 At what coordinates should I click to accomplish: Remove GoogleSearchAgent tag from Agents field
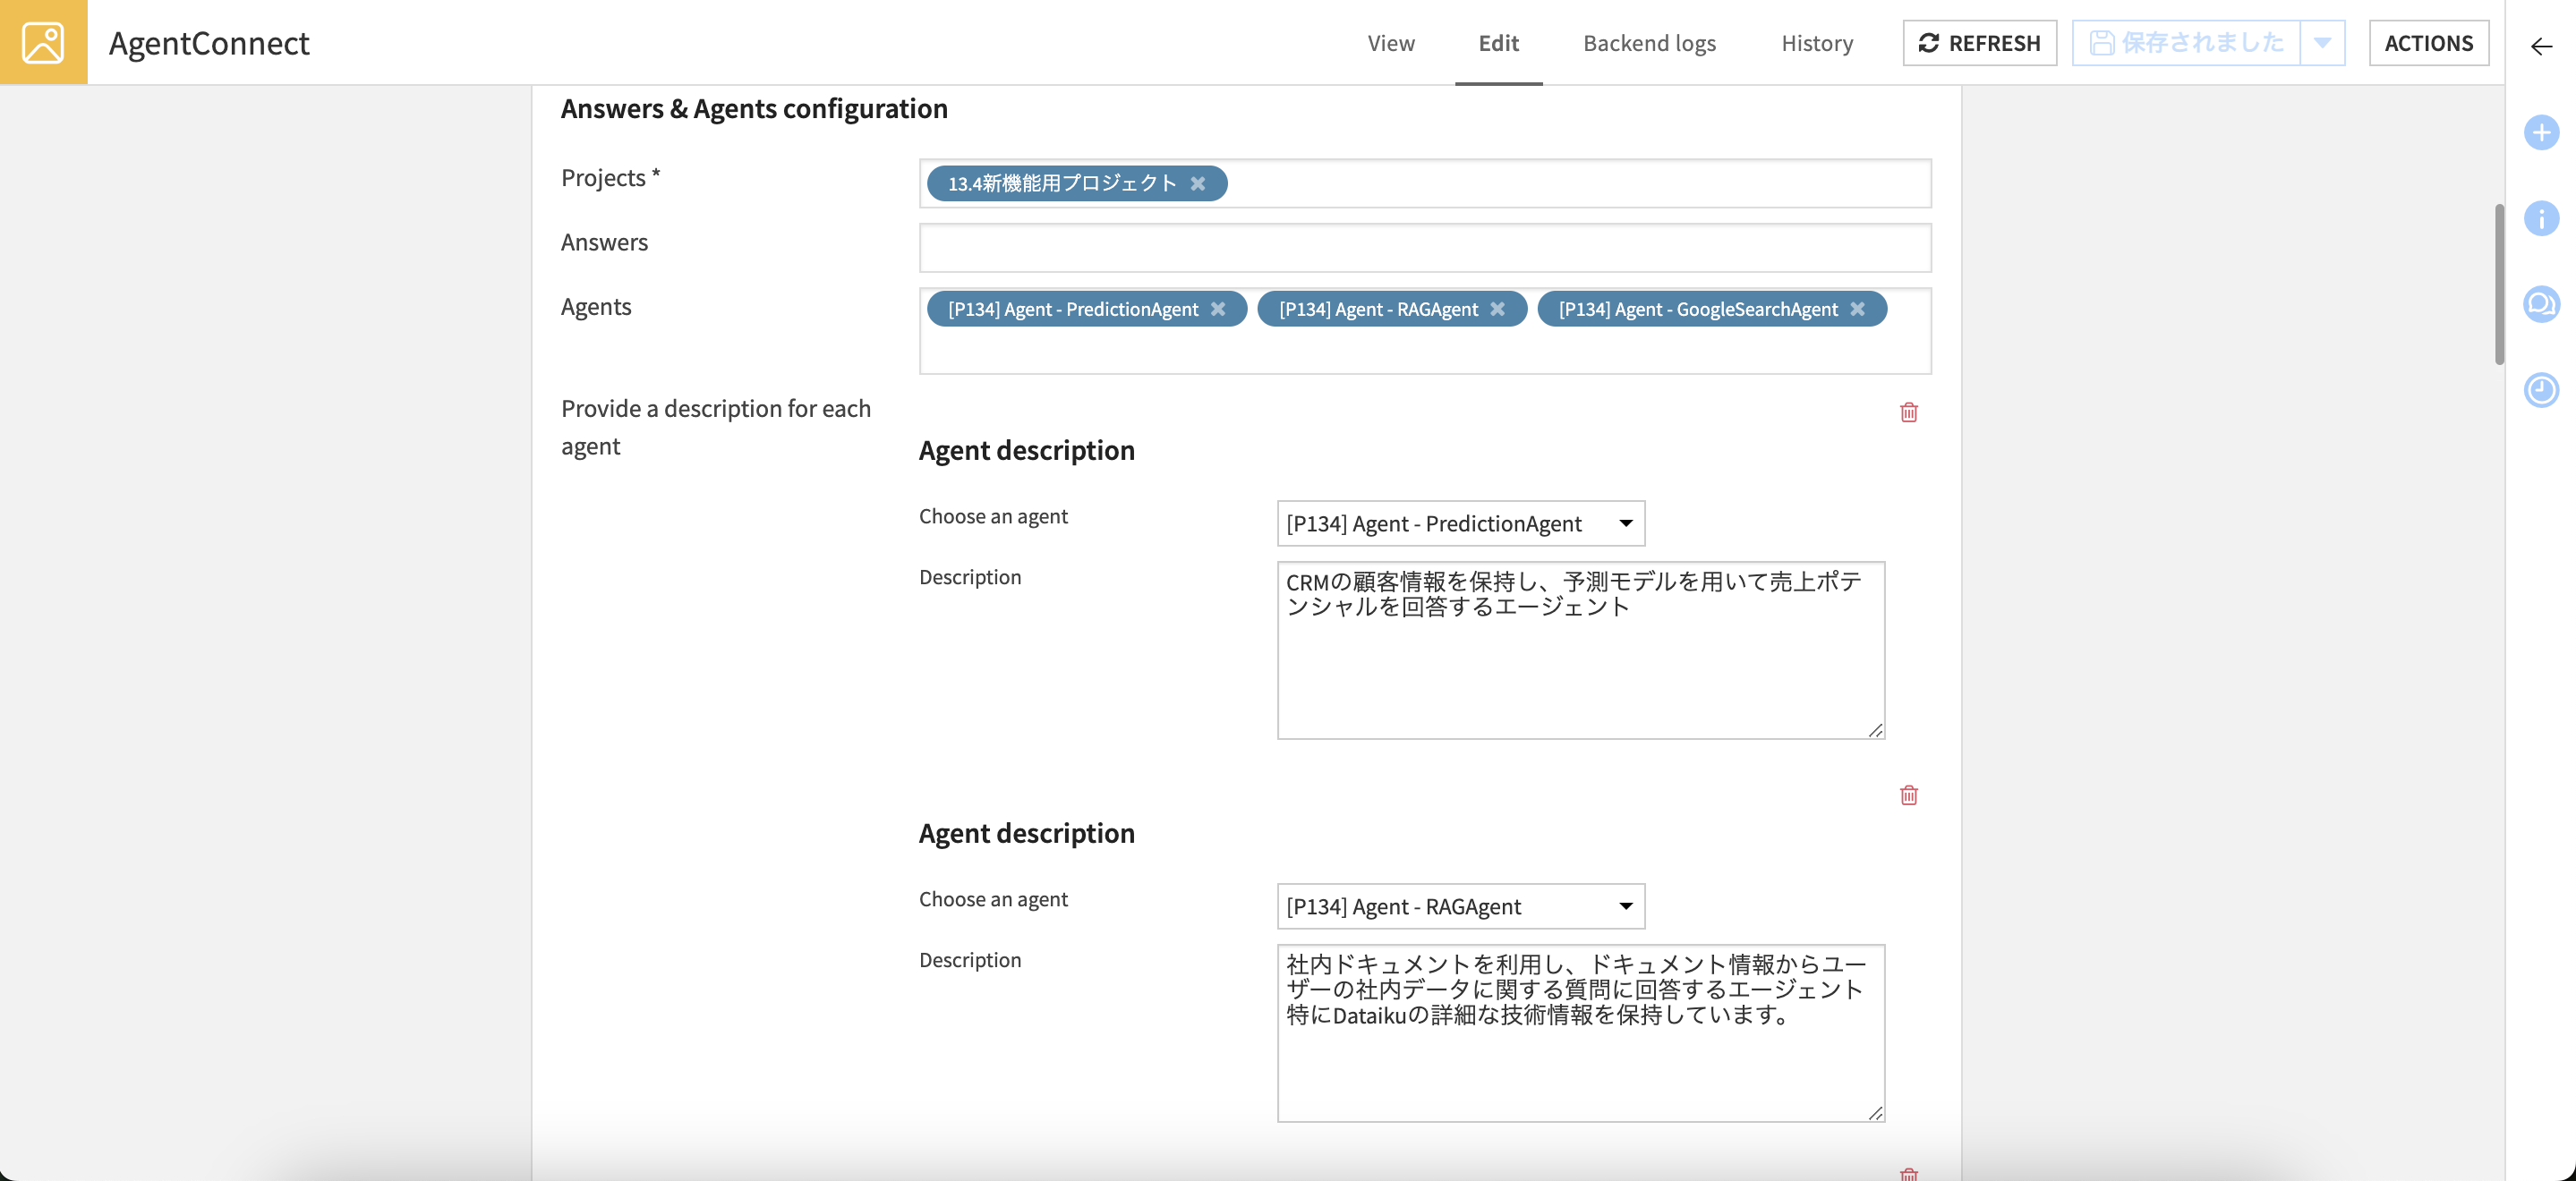click(x=1857, y=309)
